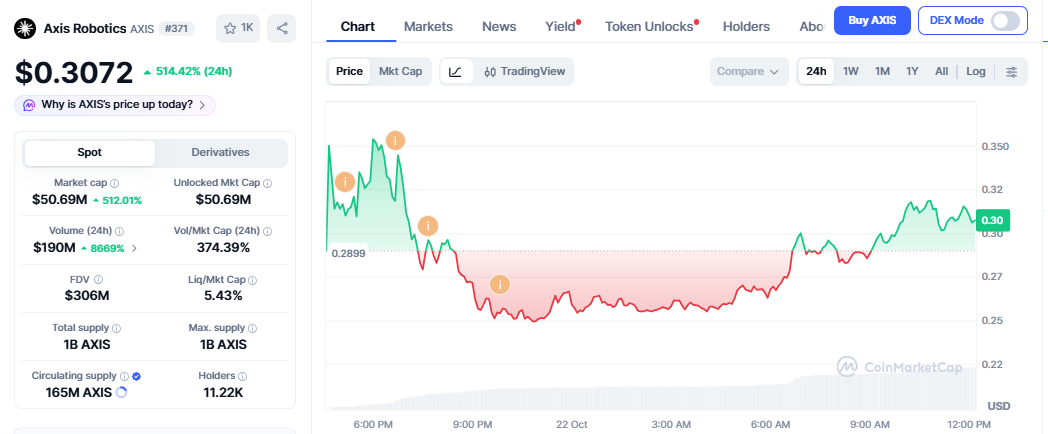Click the current price tag 0.30 on axis
This screenshot has width=1048, height=434.
(x=993, y=220)
